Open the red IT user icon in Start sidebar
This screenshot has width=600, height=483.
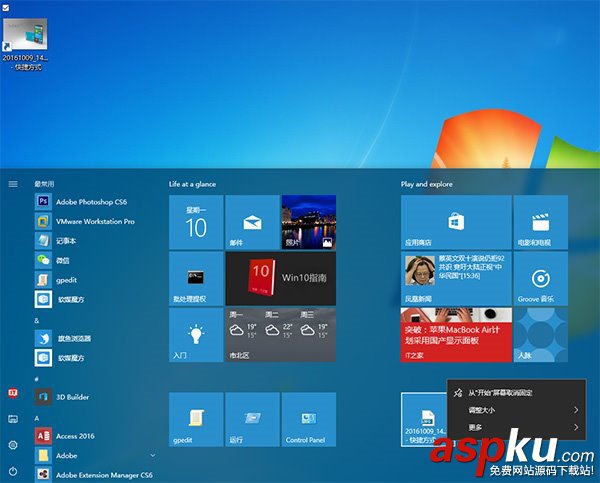13,393
